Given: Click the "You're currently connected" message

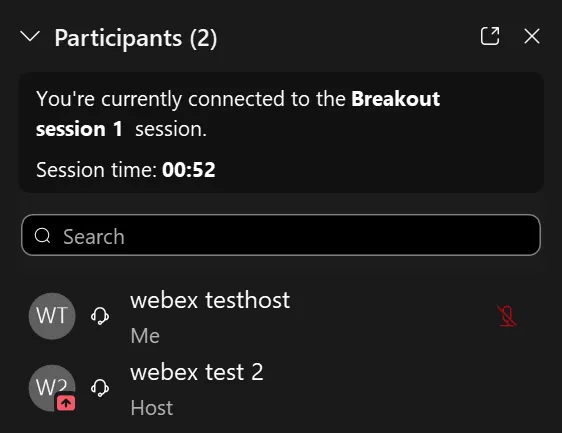Looking at the screenshot, I should 238,114.
